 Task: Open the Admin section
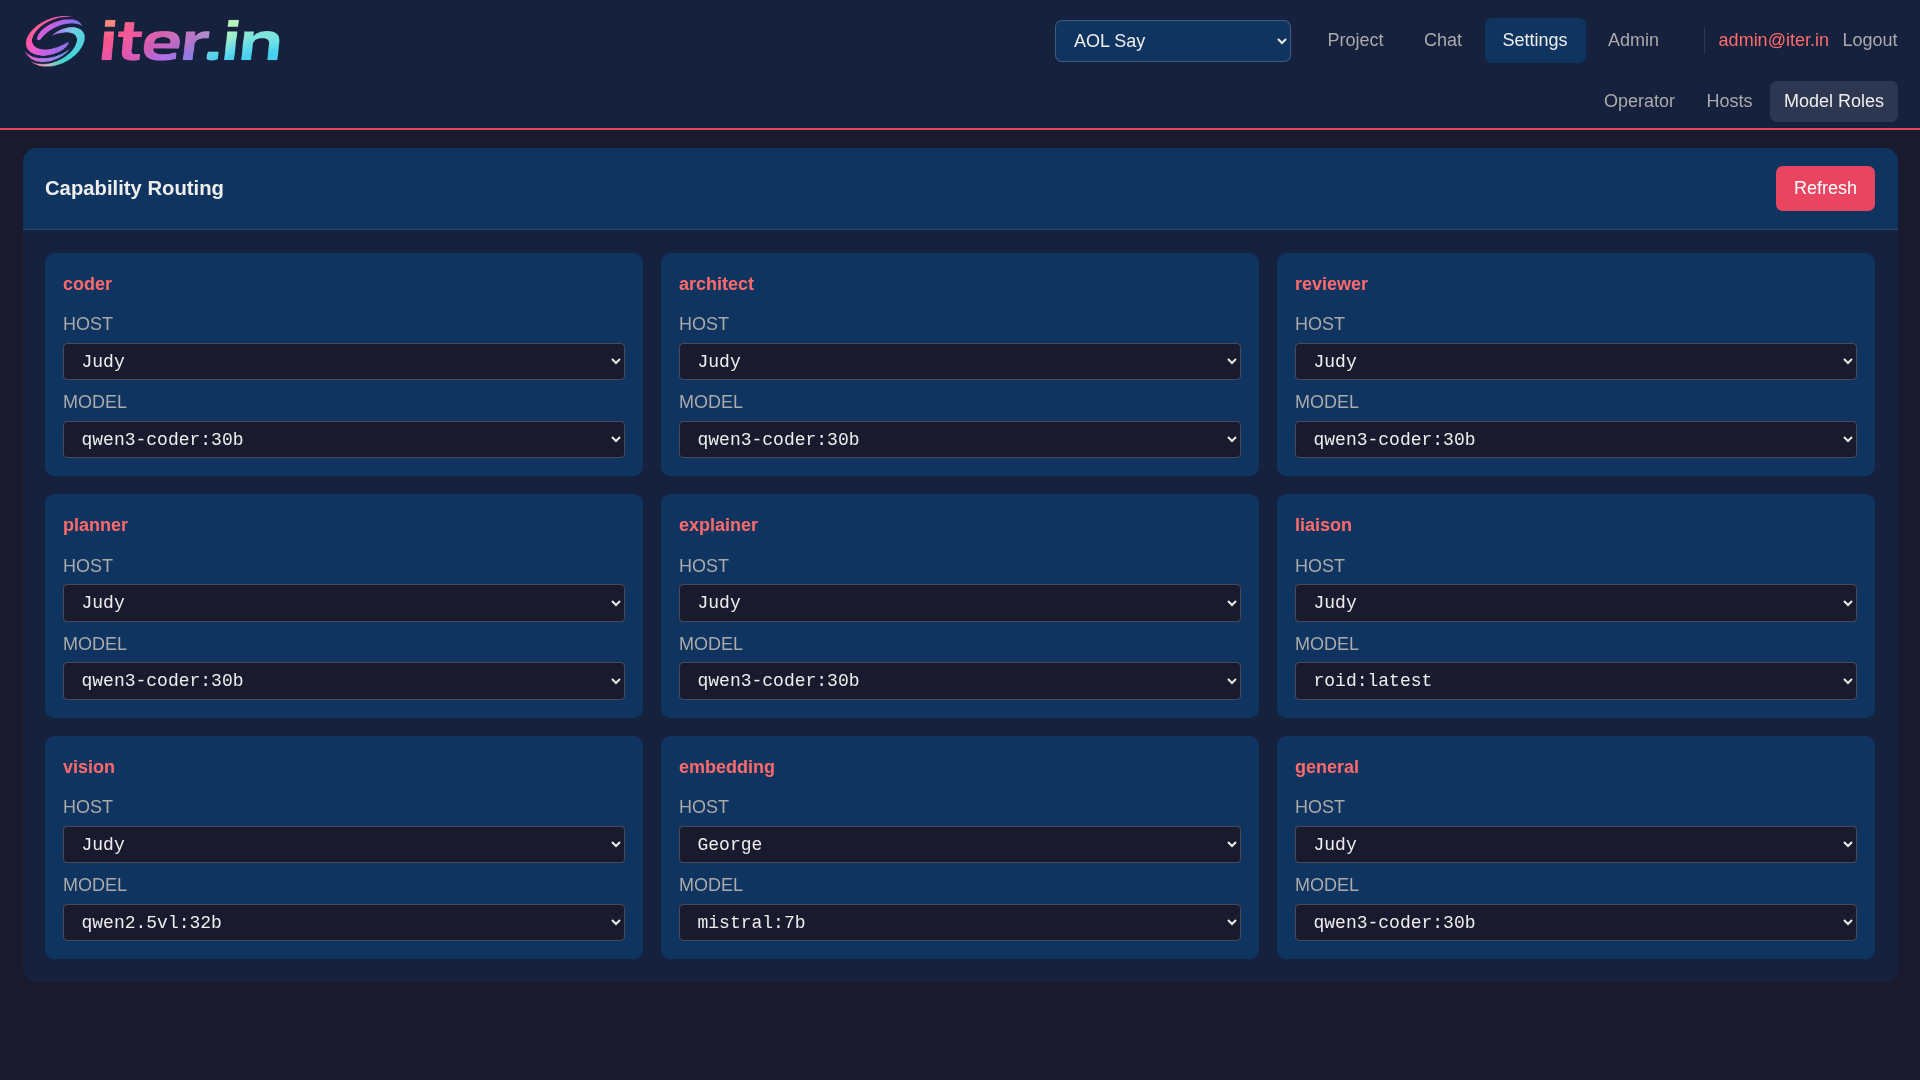(1632, 40)
